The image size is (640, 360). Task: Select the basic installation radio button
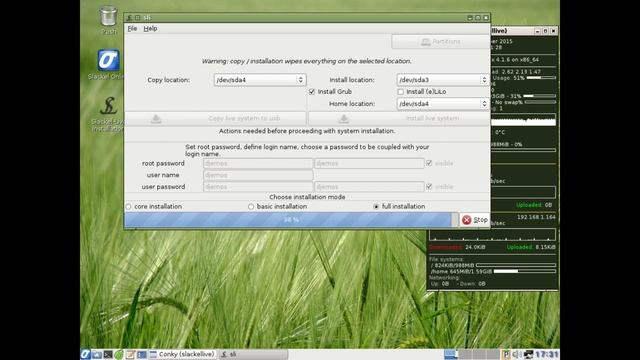point(251,207)
